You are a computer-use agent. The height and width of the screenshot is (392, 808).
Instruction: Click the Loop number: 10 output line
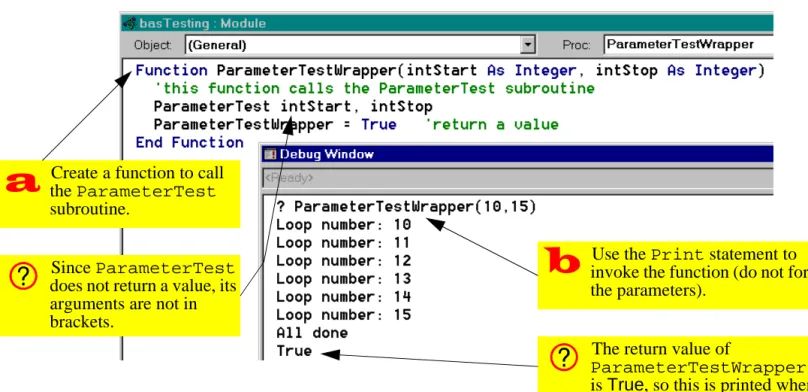344,225
